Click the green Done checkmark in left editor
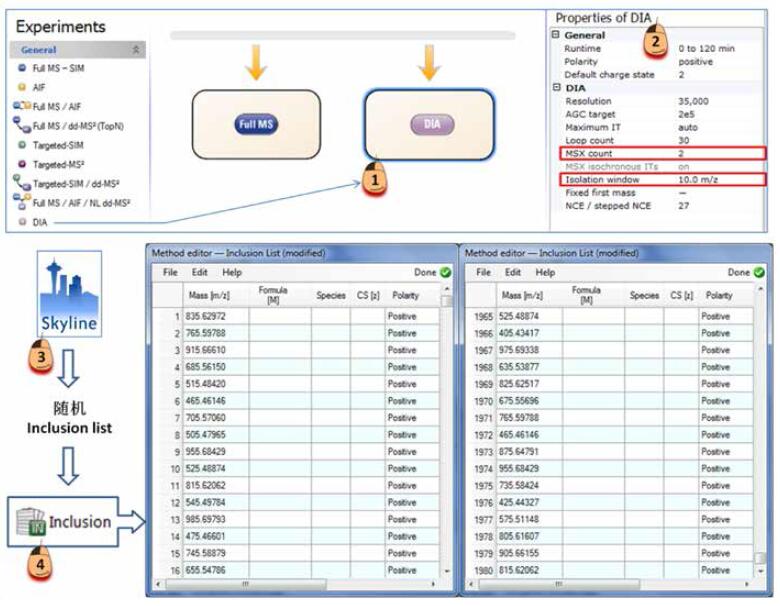This screenshot has width=780, height=606. pos(445,272)
